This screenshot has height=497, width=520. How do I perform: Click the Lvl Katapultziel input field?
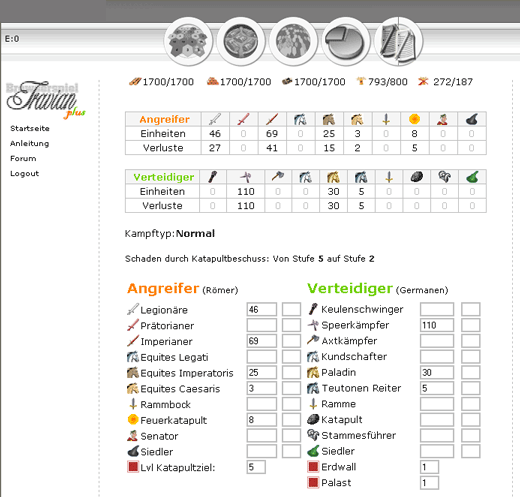pyautogui.click(x=256, y=467)
